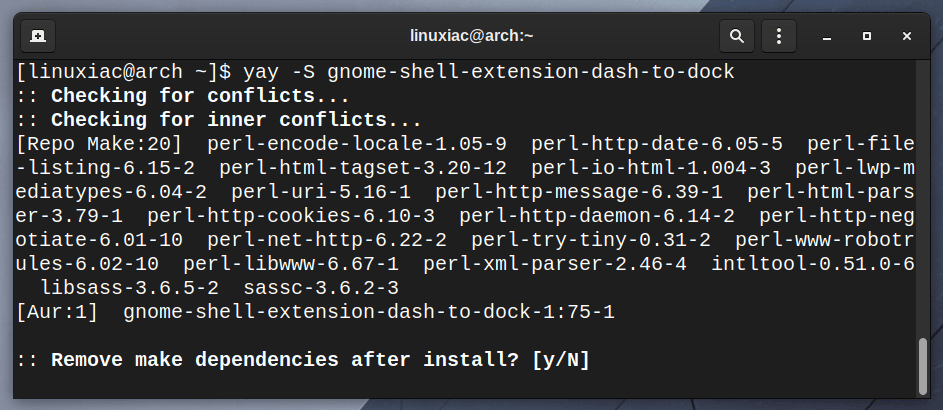Click the [linuxiac@arch ~]$ shell prompt
Image resolution: width=943 pixels, height=410 pixels.
(123, 72)
